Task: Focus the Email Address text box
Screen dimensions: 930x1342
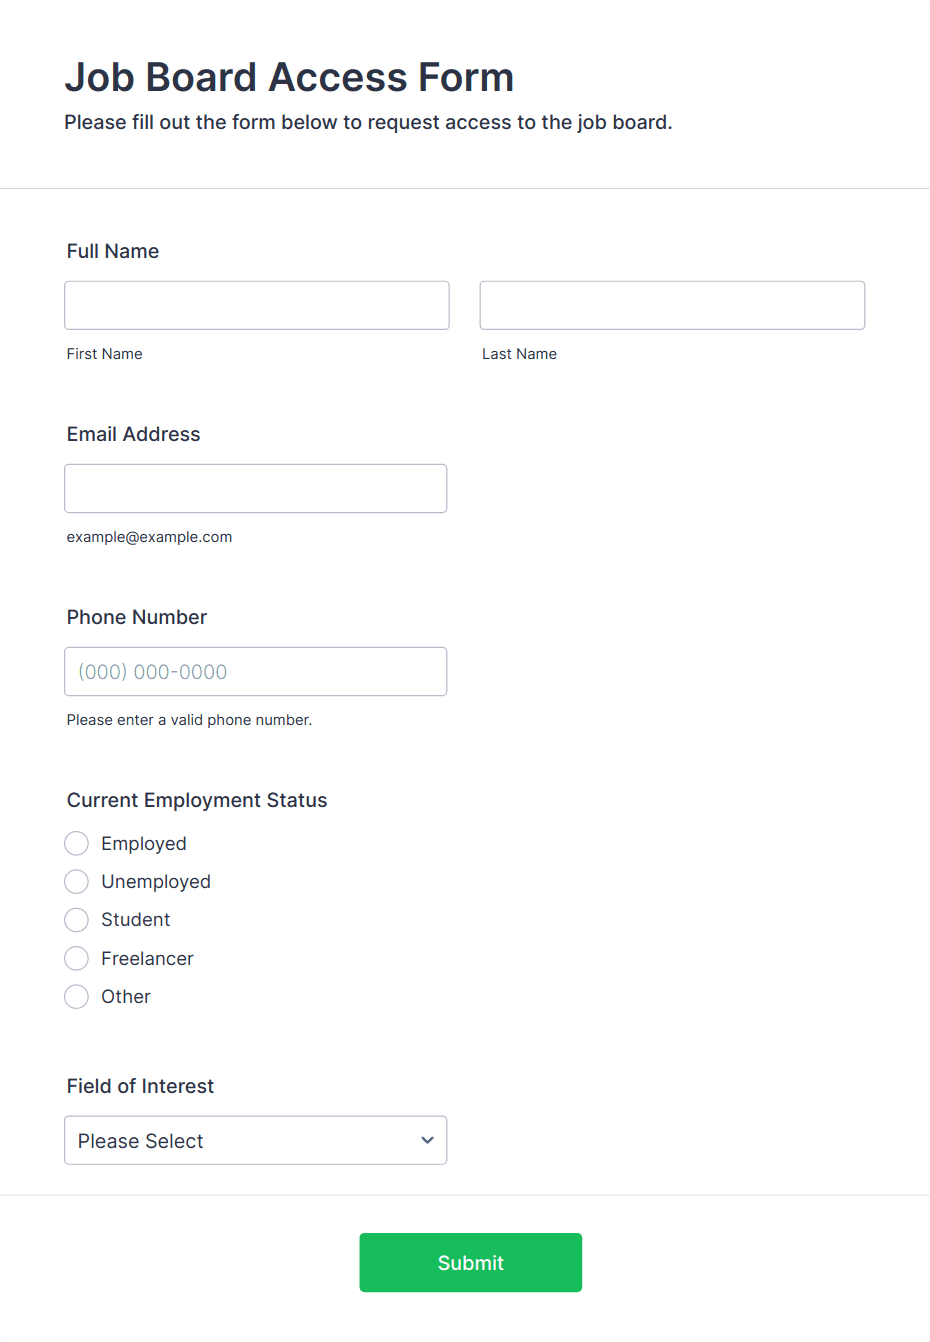Action: tap(256, 488)
